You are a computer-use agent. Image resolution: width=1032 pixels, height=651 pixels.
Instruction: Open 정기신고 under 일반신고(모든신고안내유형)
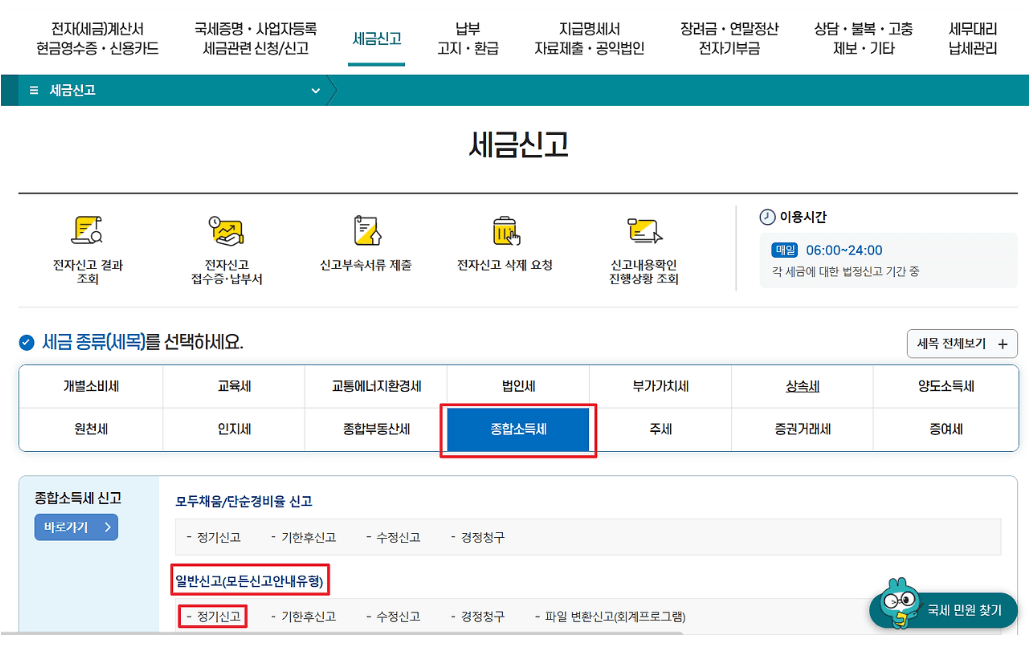pyautogui.click(x=211, y=617)
